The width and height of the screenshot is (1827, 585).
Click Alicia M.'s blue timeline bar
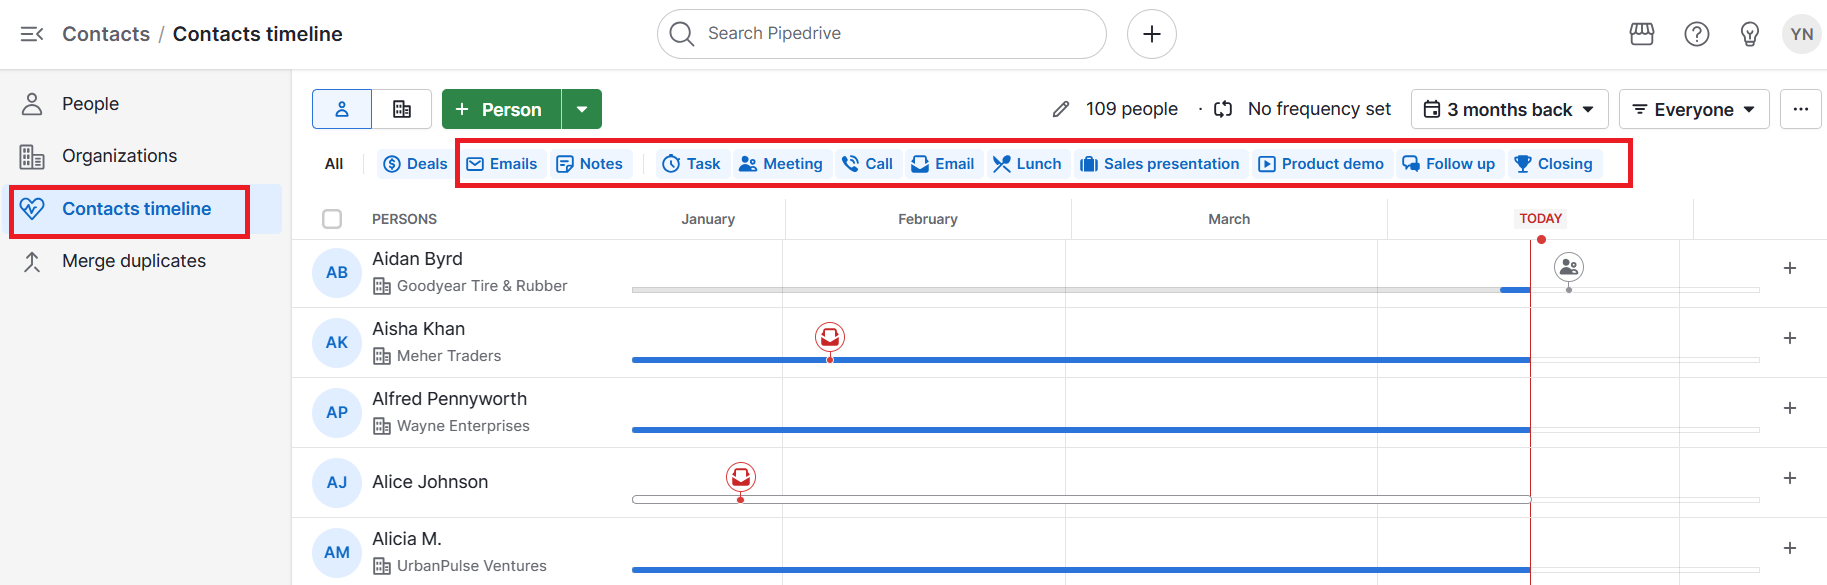(1081, 569)
